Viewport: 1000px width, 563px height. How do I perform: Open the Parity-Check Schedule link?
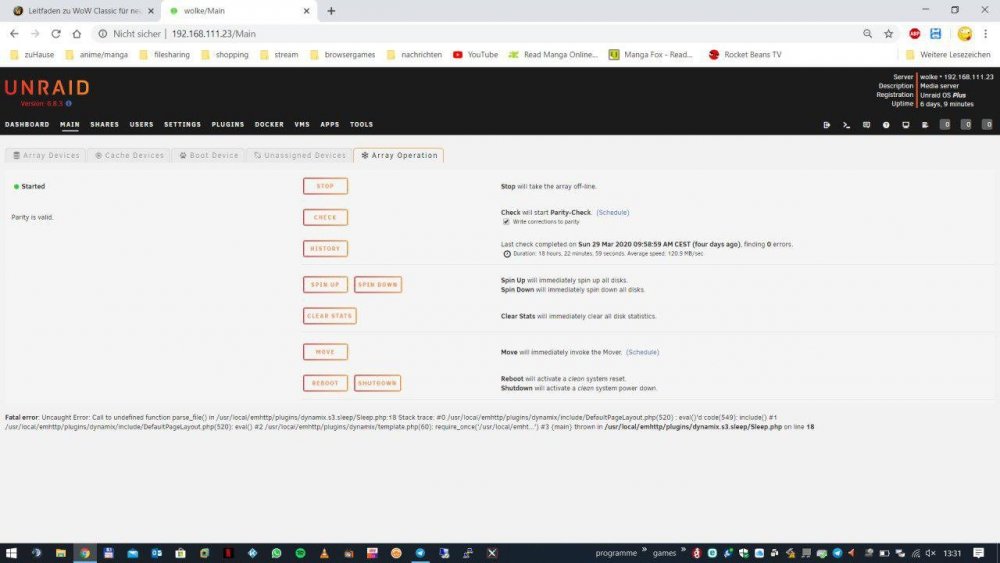(x=613, y=212)
